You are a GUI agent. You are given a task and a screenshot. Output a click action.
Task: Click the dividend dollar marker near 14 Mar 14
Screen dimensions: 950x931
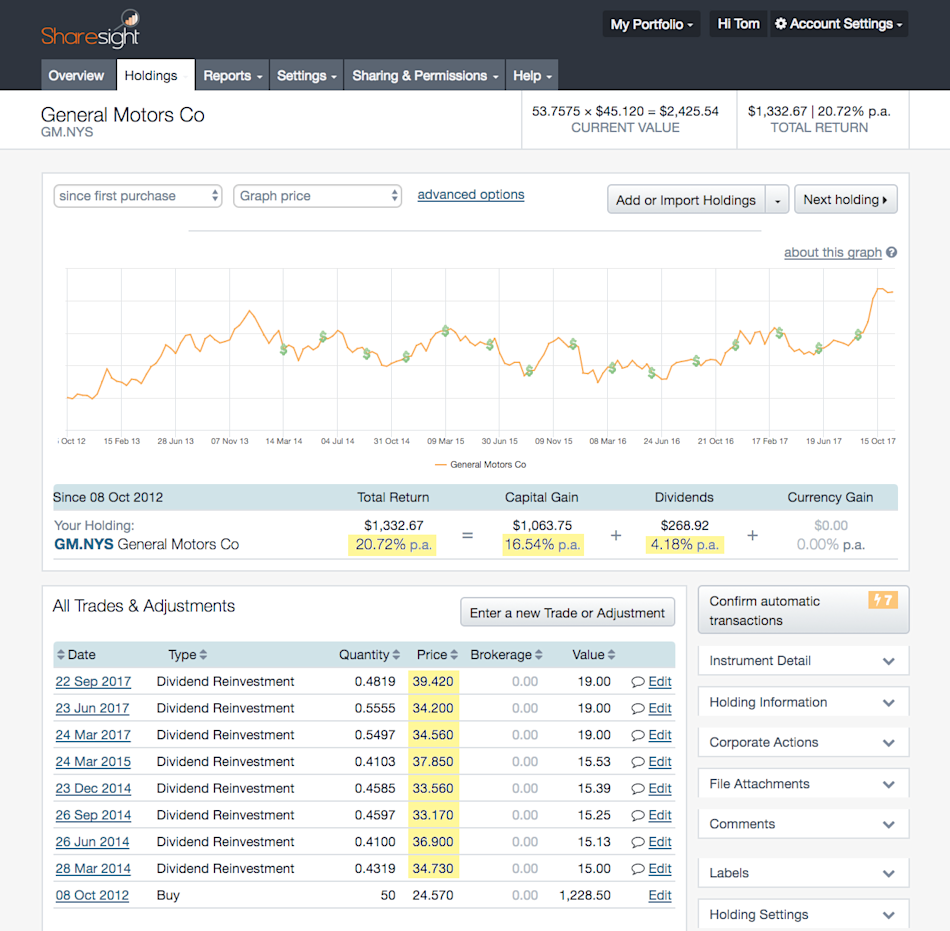tap(284, 350)
